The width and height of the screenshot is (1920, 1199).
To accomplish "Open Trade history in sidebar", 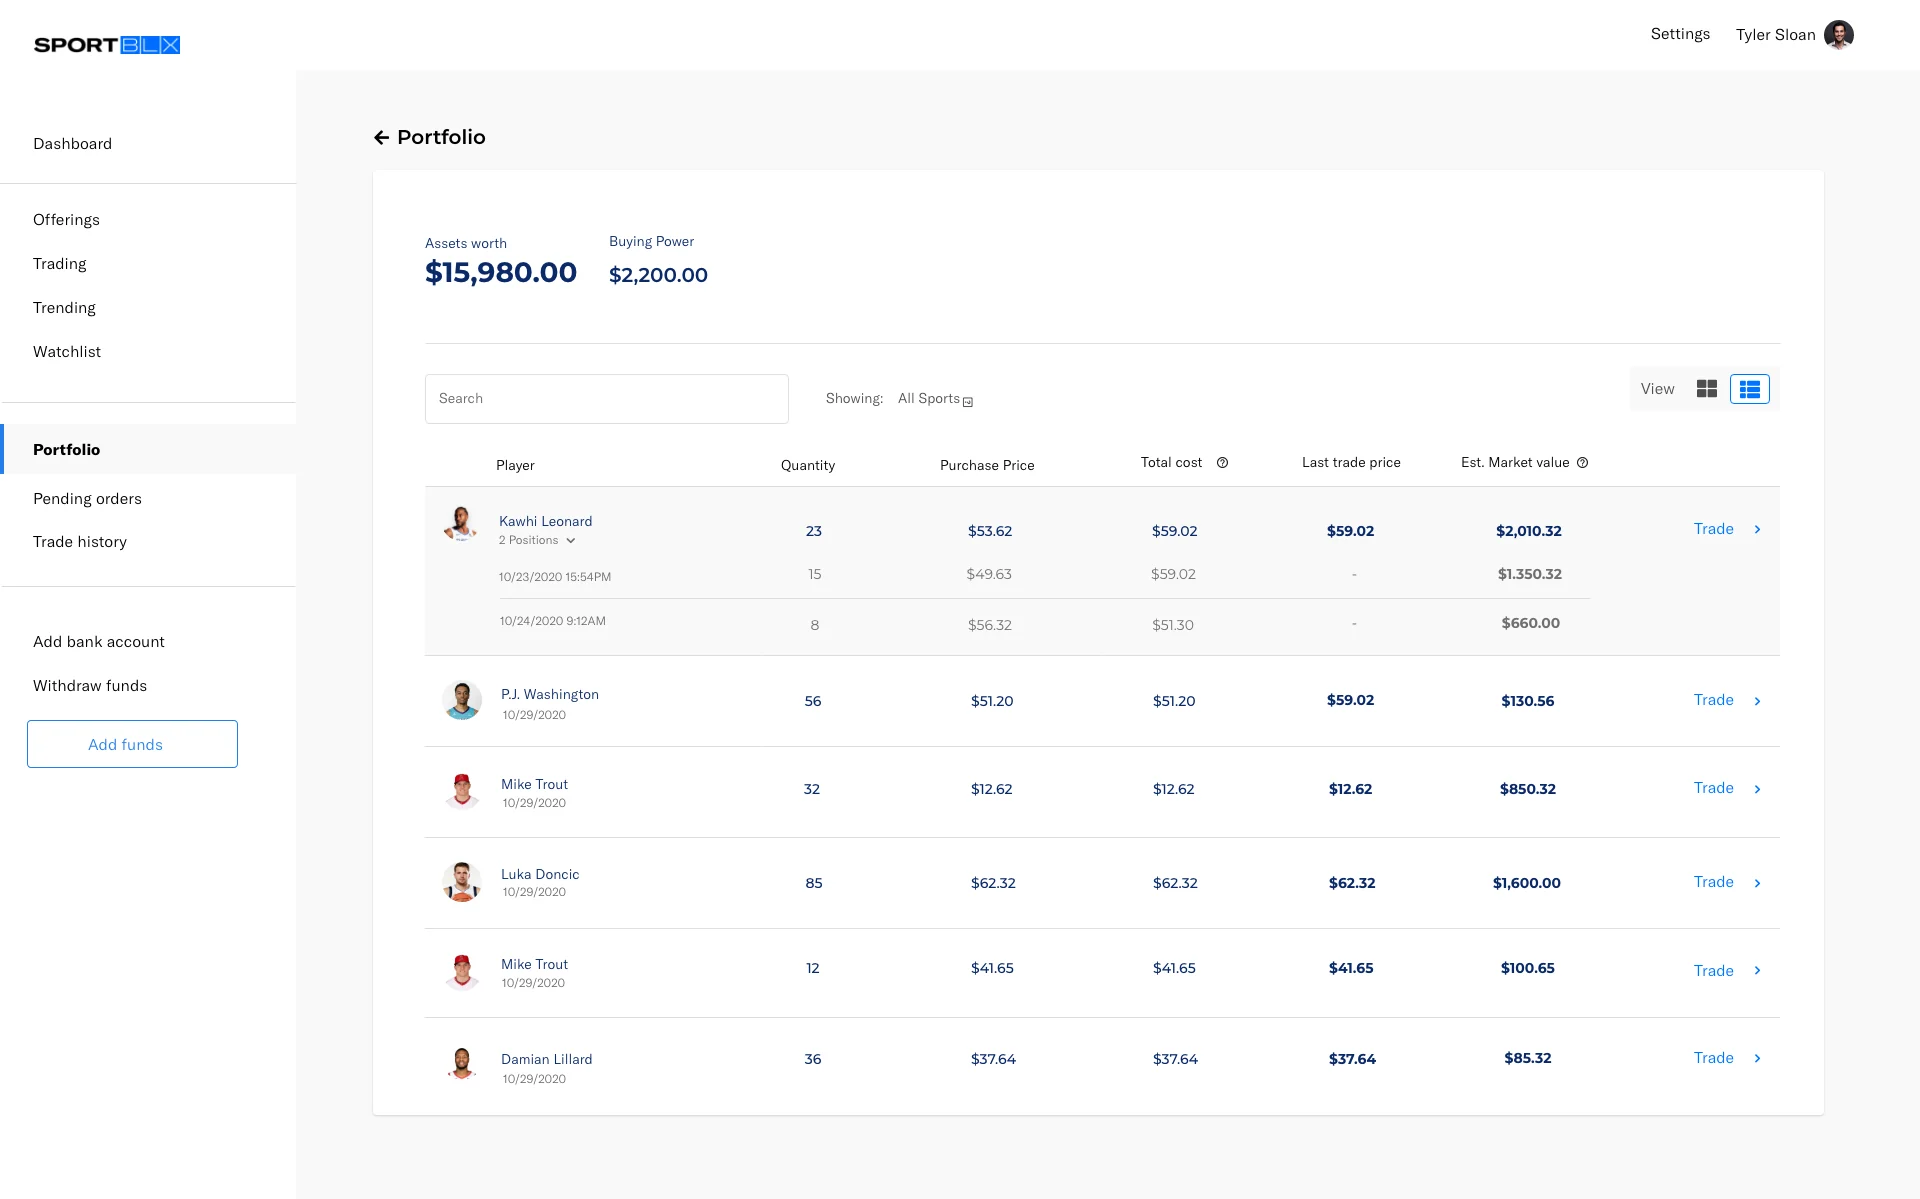I will click(x=80, y=542).
